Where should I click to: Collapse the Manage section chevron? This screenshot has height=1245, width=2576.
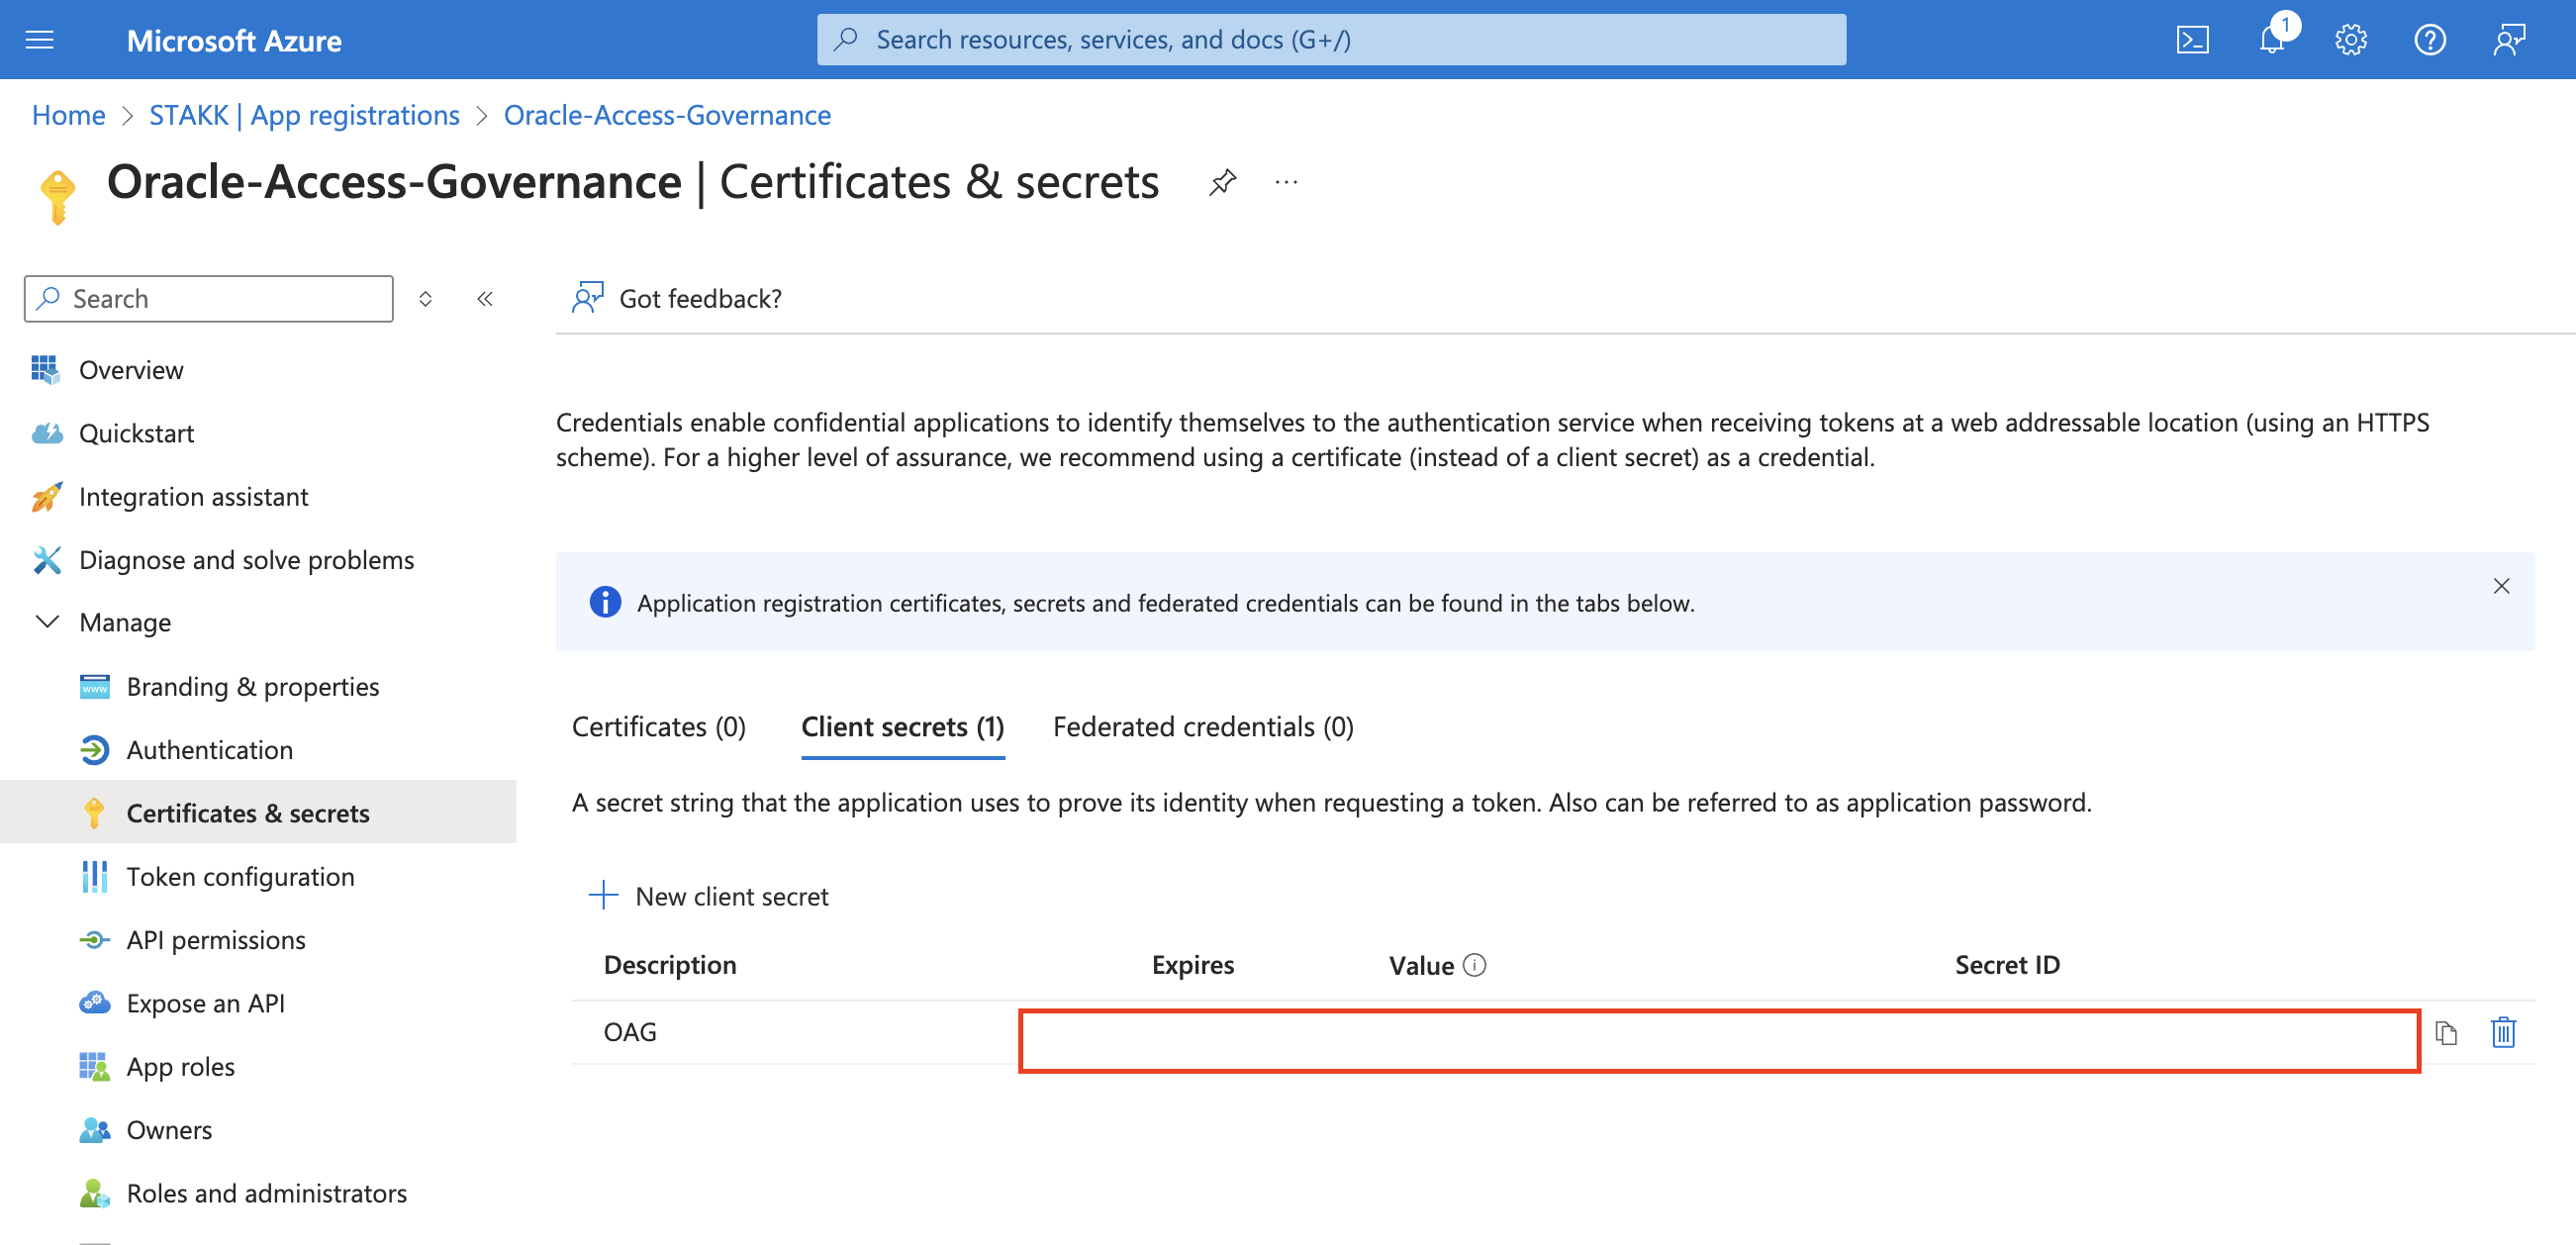point(46,622)
